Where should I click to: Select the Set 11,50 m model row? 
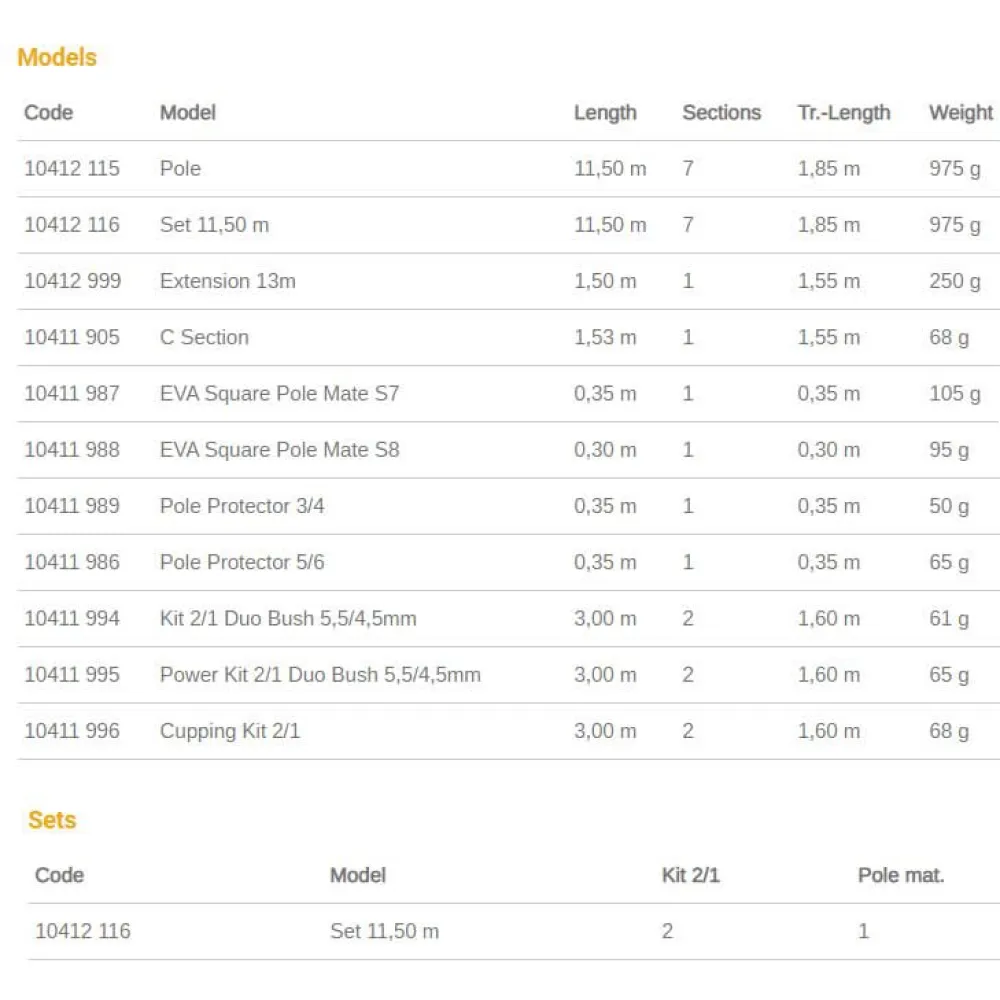(214, 225)
